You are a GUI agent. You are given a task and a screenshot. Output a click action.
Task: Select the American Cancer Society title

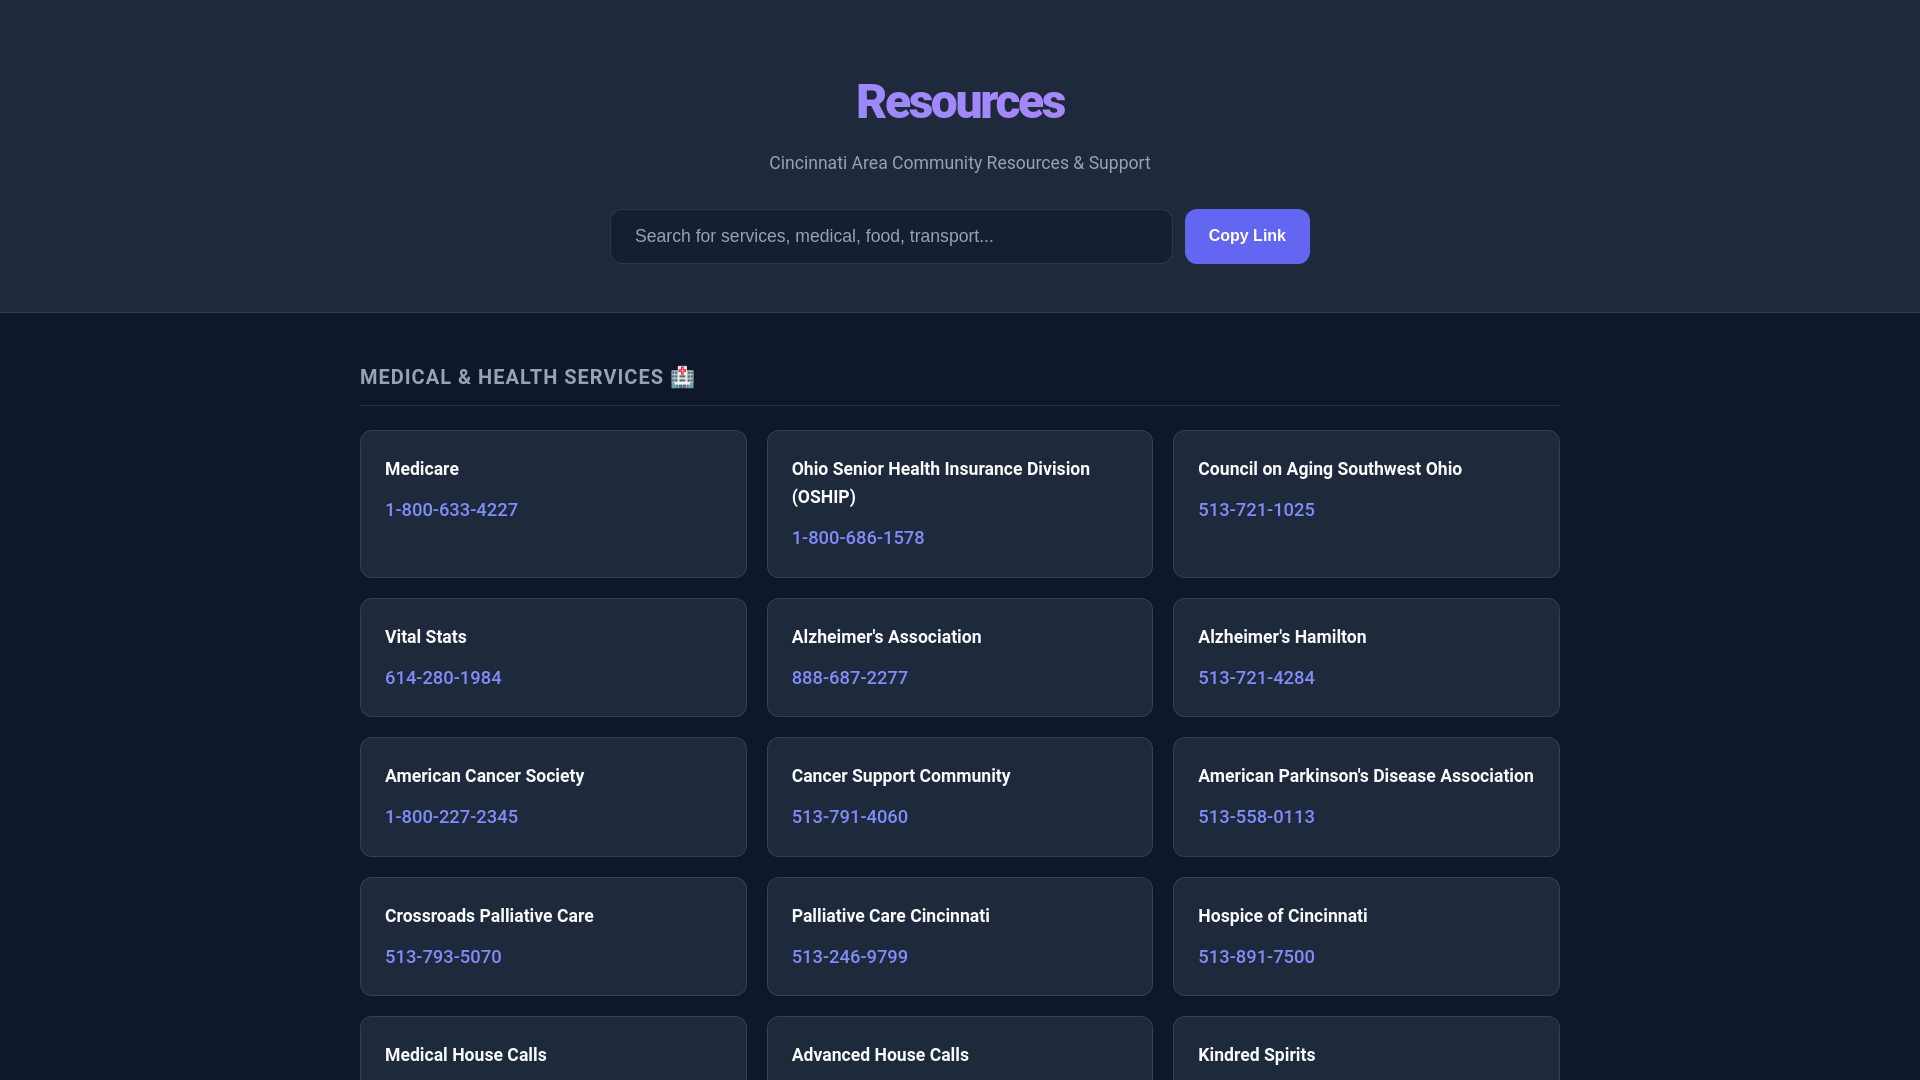485,776
